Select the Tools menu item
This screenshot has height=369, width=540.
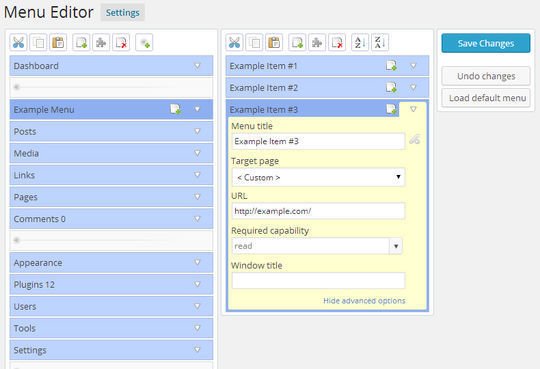(111, 328)
